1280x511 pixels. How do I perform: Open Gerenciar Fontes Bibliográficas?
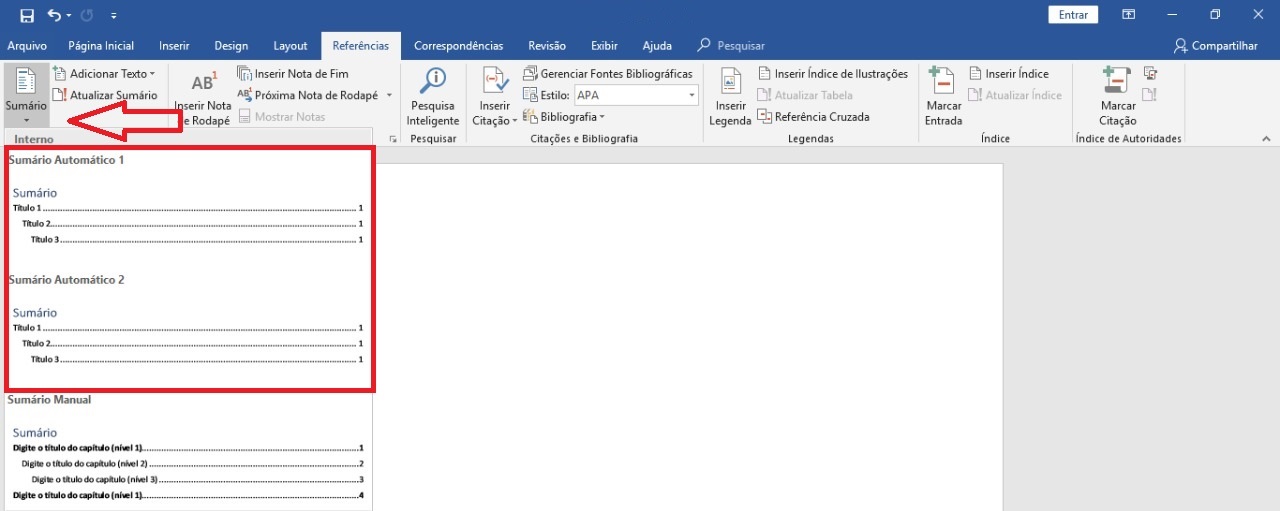point(608,74)
